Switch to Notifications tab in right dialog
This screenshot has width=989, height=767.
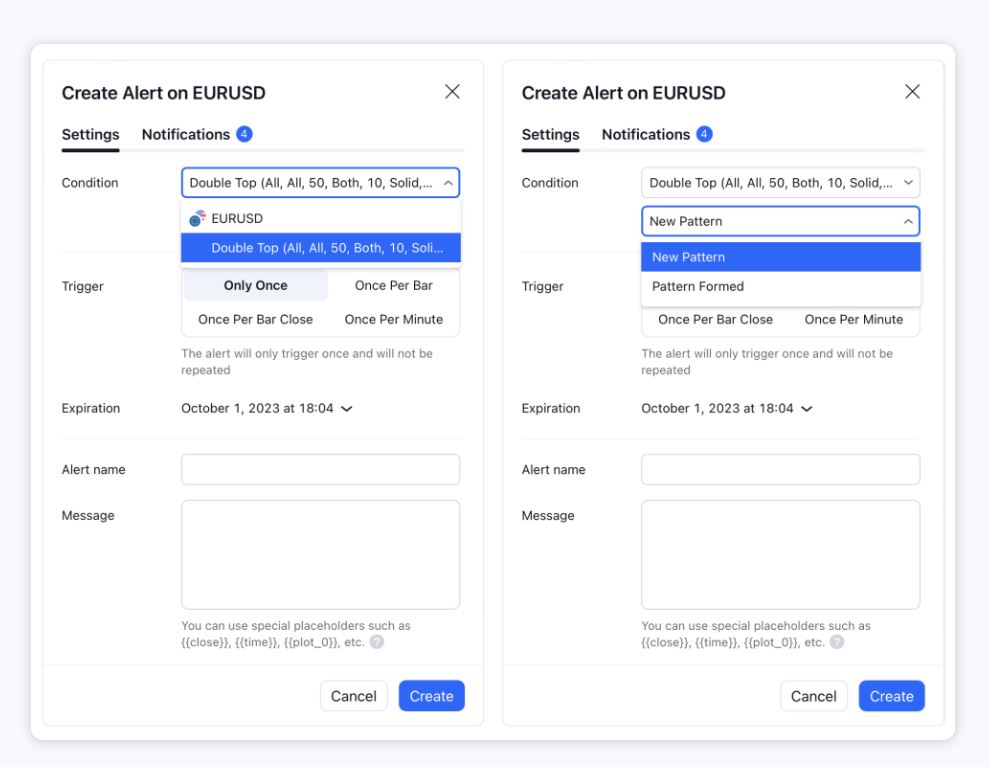click(646, 134)
